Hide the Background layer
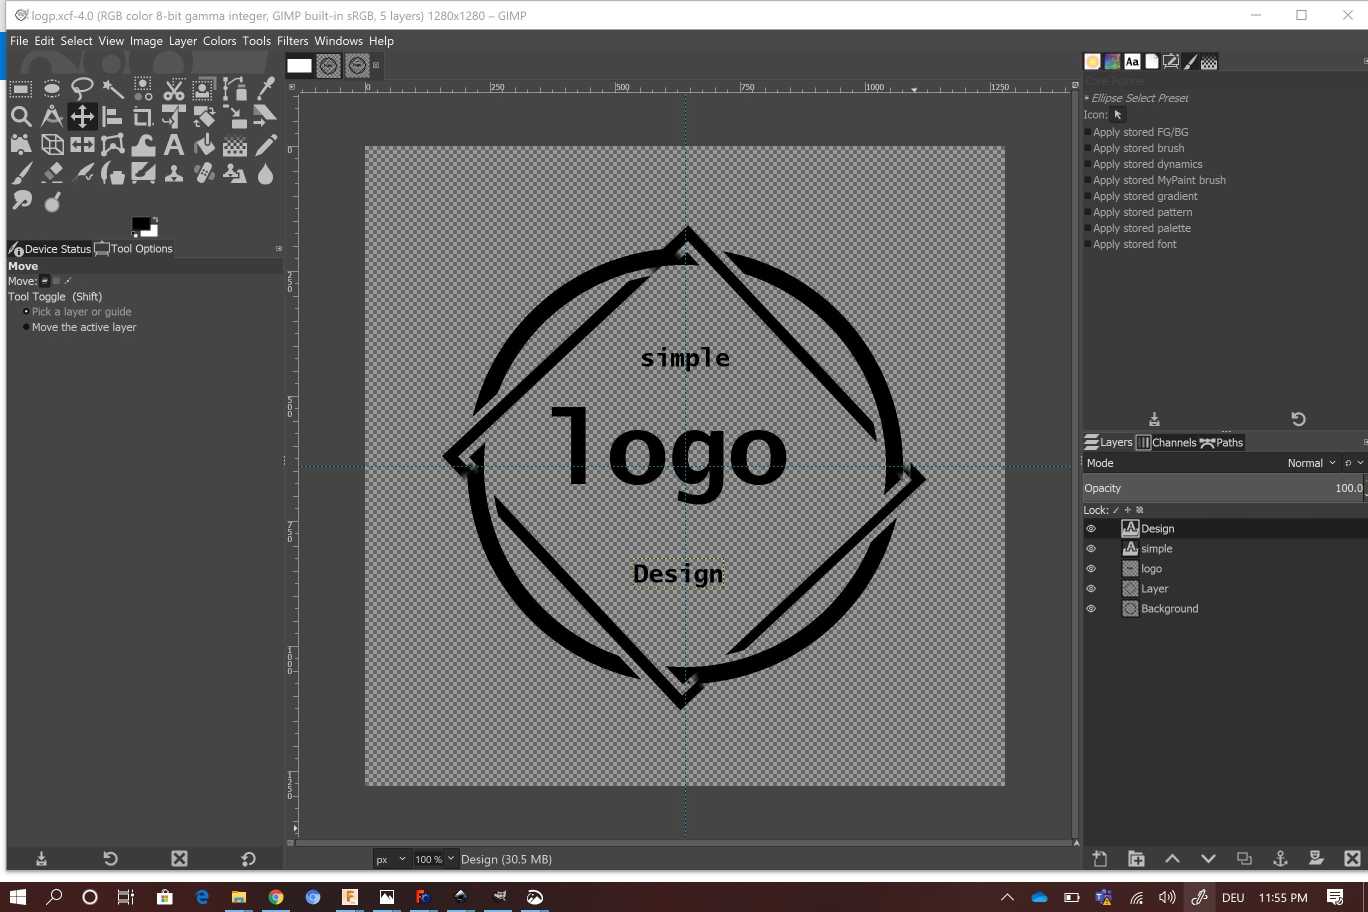Screen dimensions: 1368x912 point(1091,609)
